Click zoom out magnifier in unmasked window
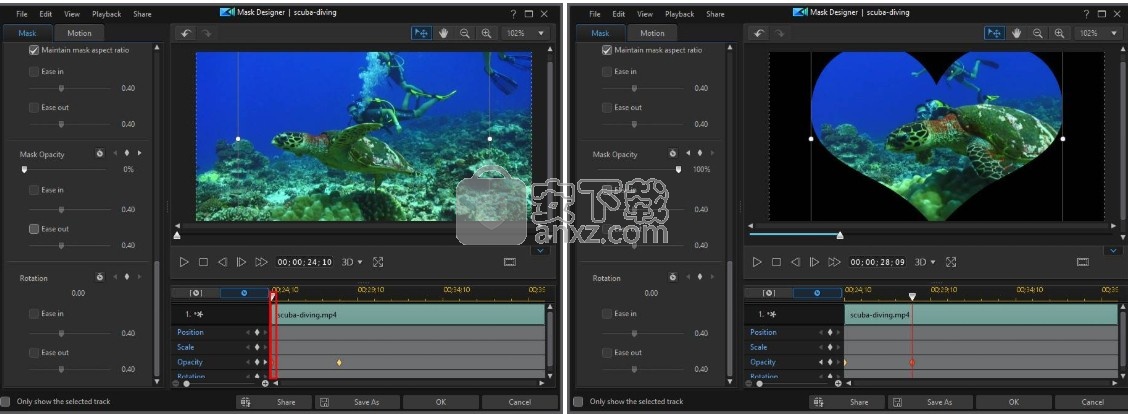The width and height of the screenshot is (1128, 414). [465, 33]
